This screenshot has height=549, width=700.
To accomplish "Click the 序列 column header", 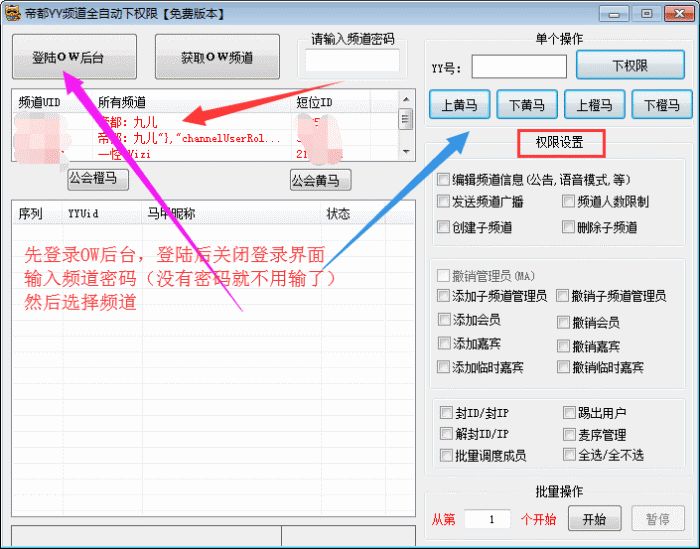I will pyautogui.click(x=38, y=214).
